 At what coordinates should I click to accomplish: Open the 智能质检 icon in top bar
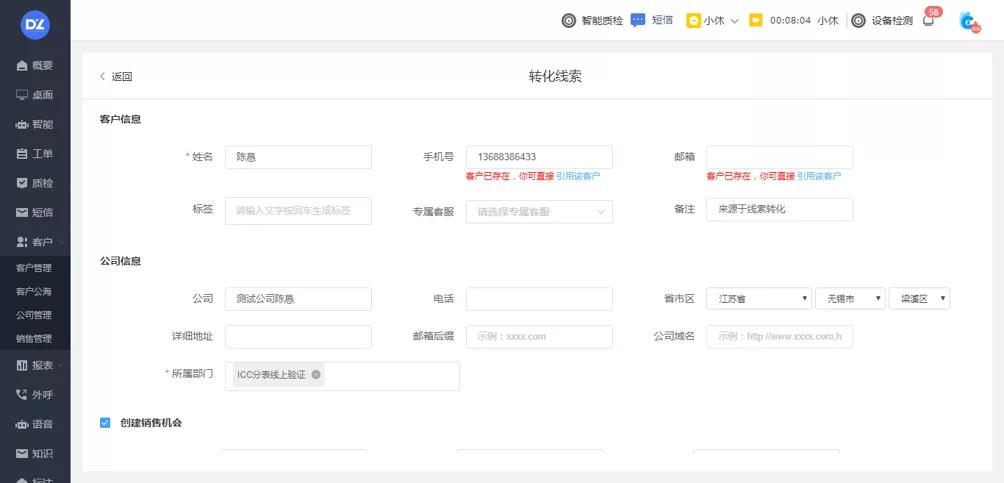pos(568,20)
